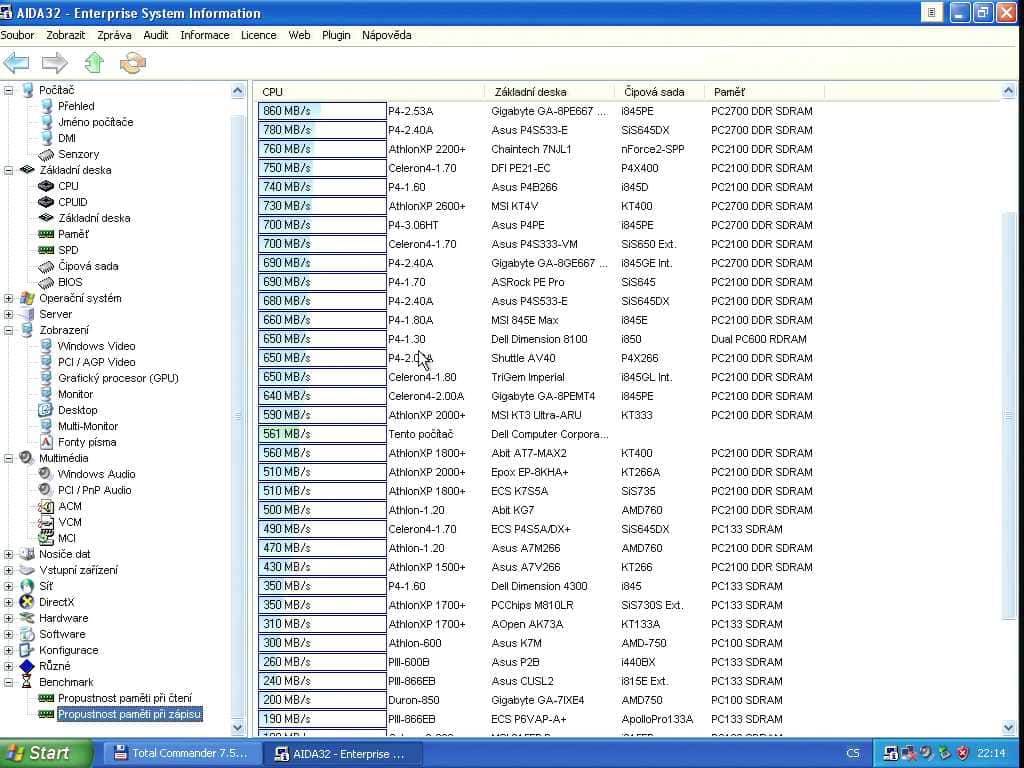Open the Soubor menu
Image resolution: width=1024 pixels, height=768 pixels.
click(18, 35)
